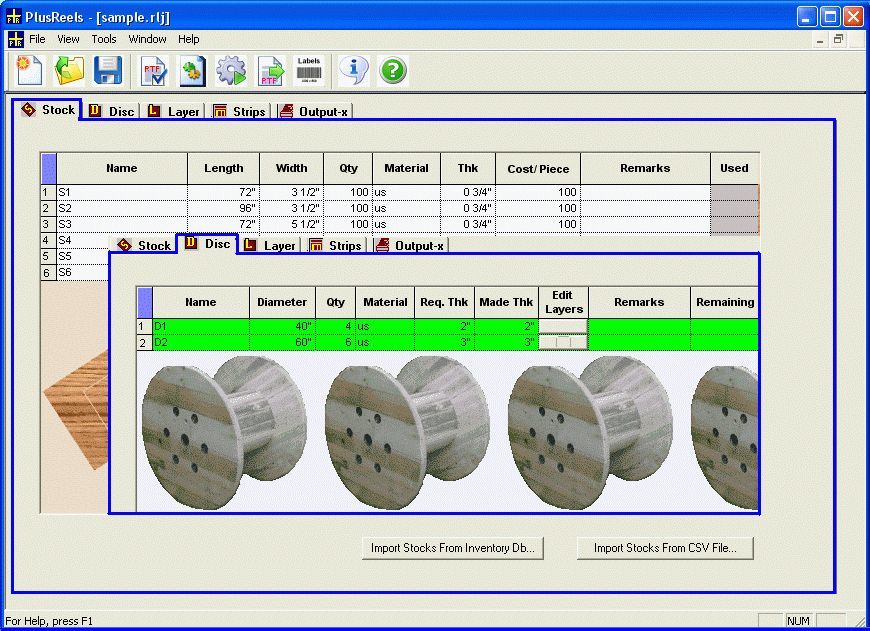This screenshot has width=870, height=631.
Task: Select the S4 name cell
Action: click(x=83, y=240)
